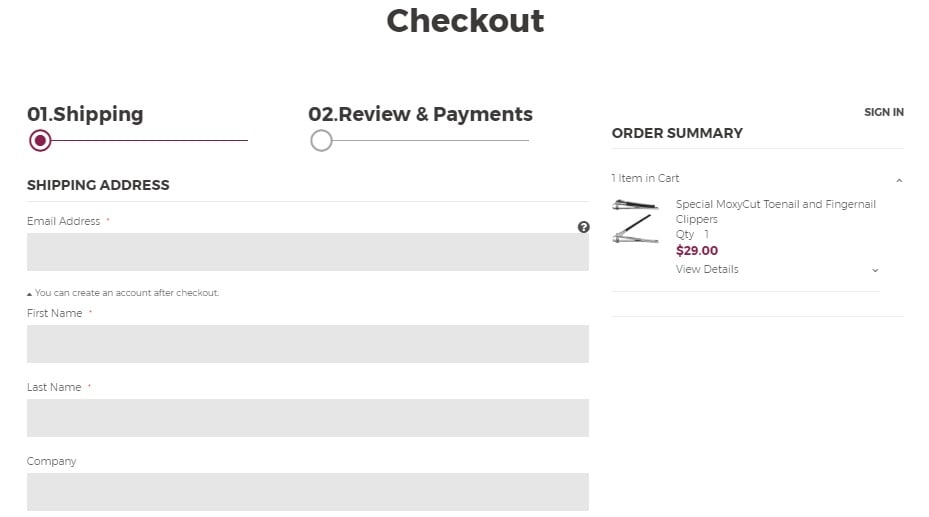
Task: Focus the Company input field
Action: pos(307,492)
